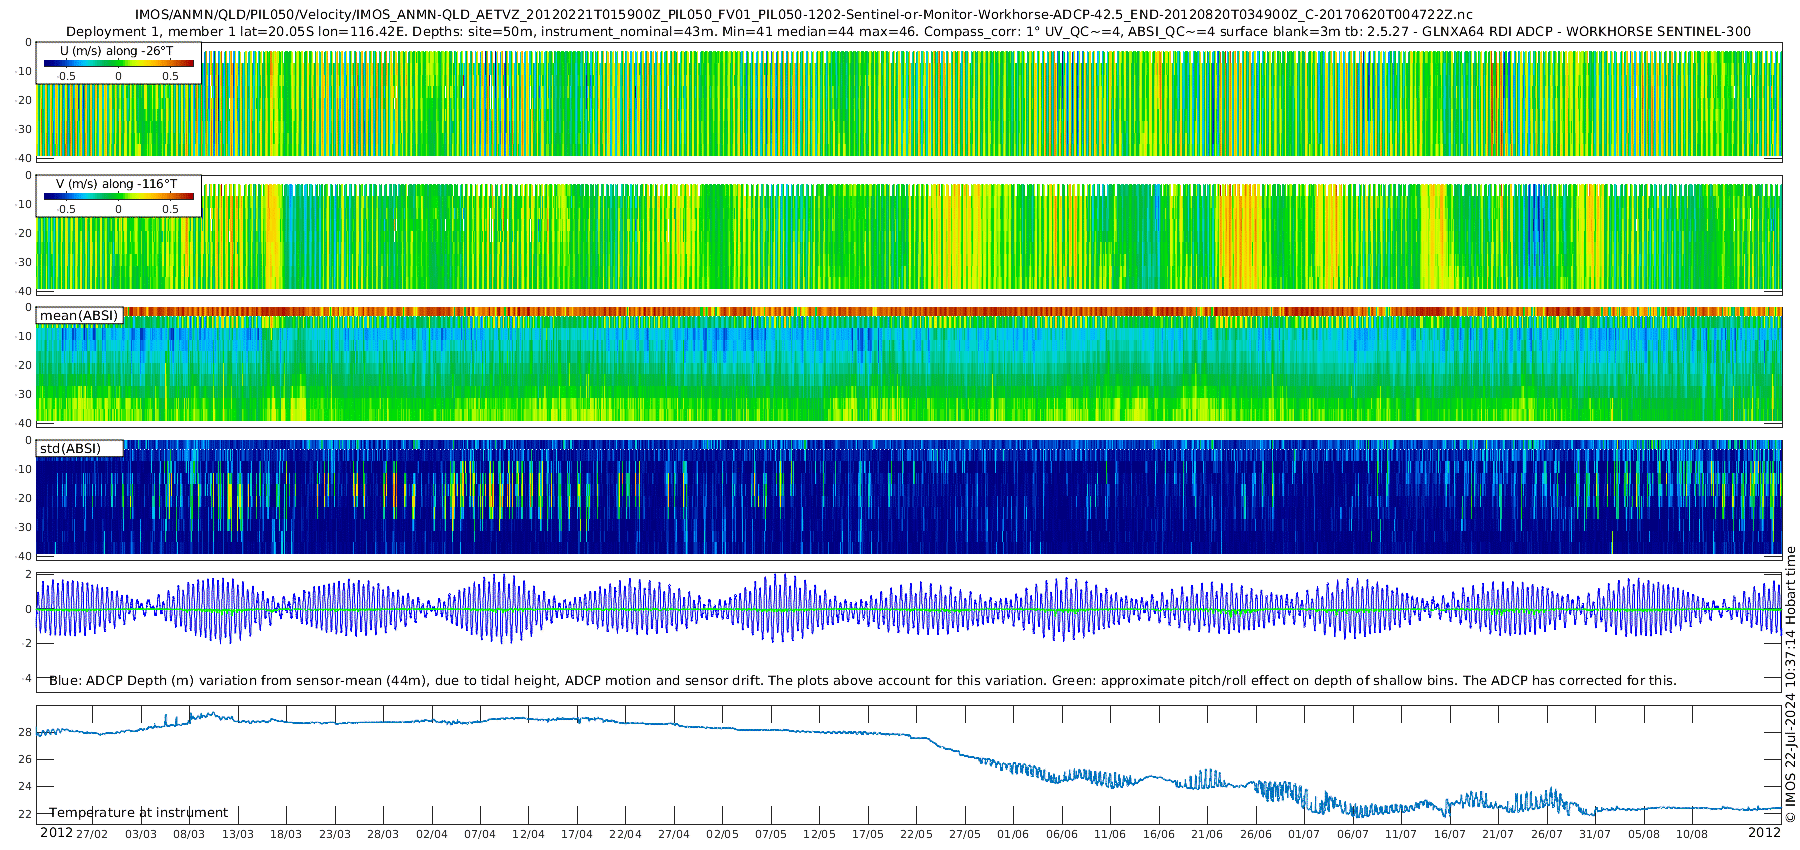Select the mean(ABSI) panel label

[79, 316]
